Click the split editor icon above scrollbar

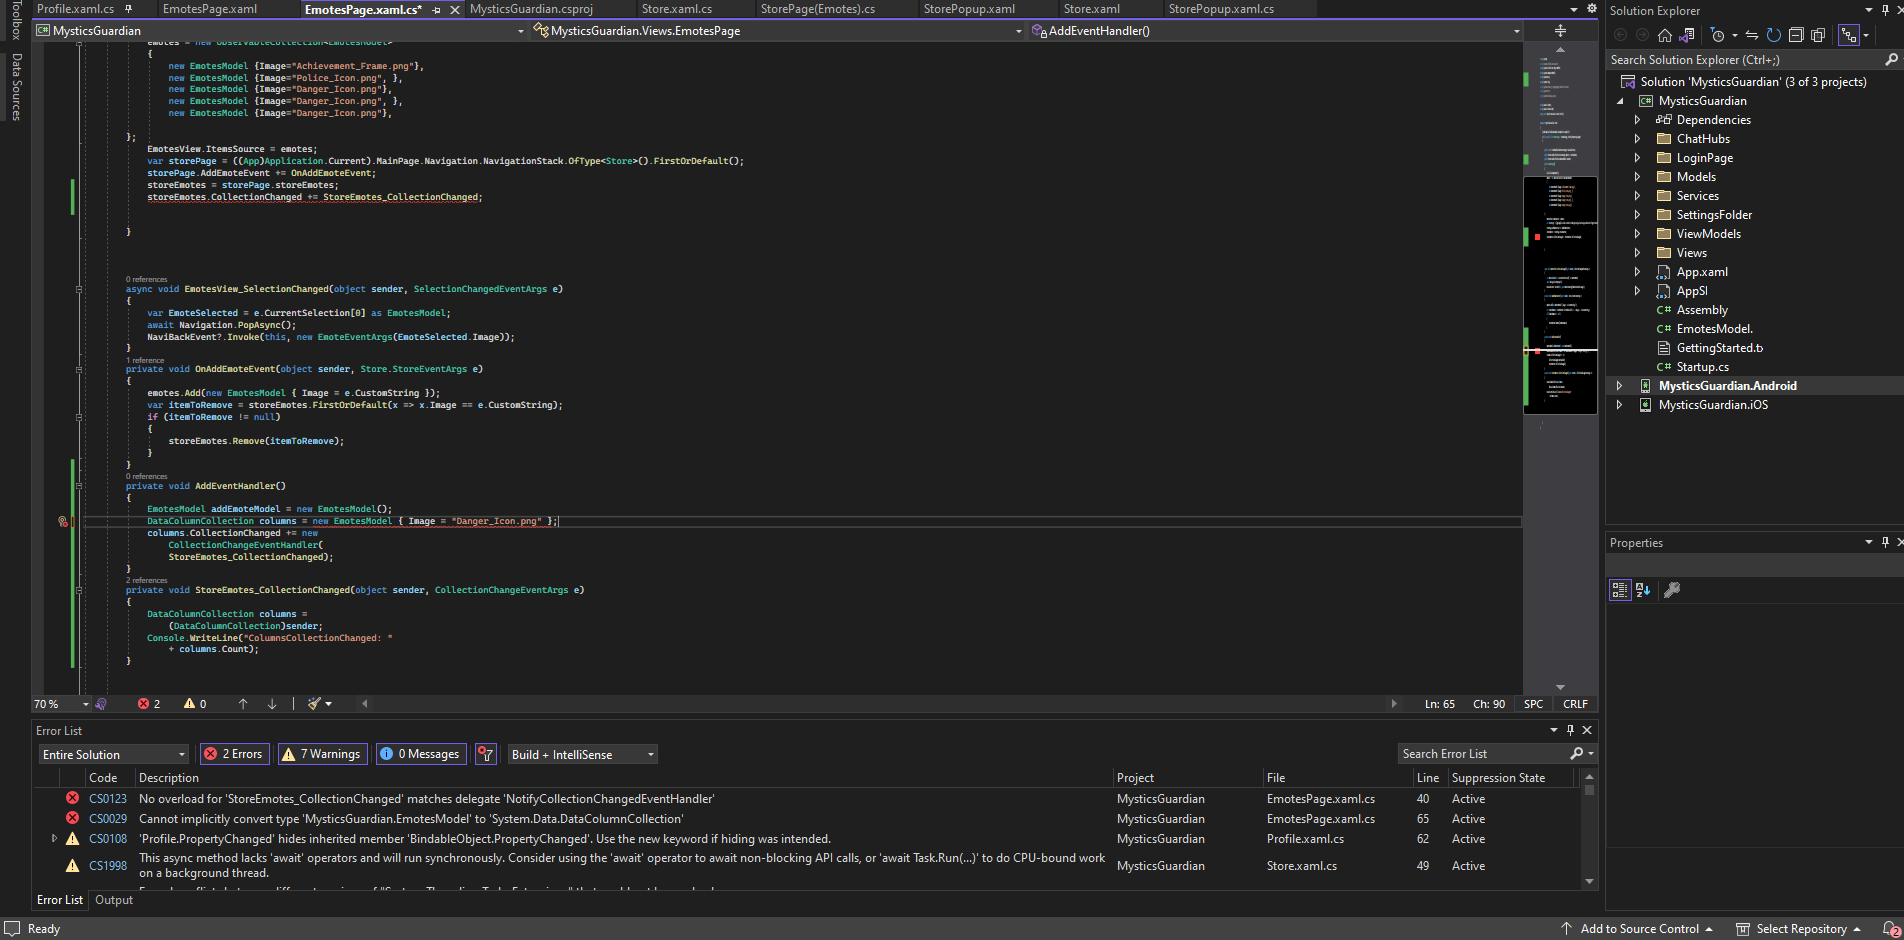[1560, 31]
